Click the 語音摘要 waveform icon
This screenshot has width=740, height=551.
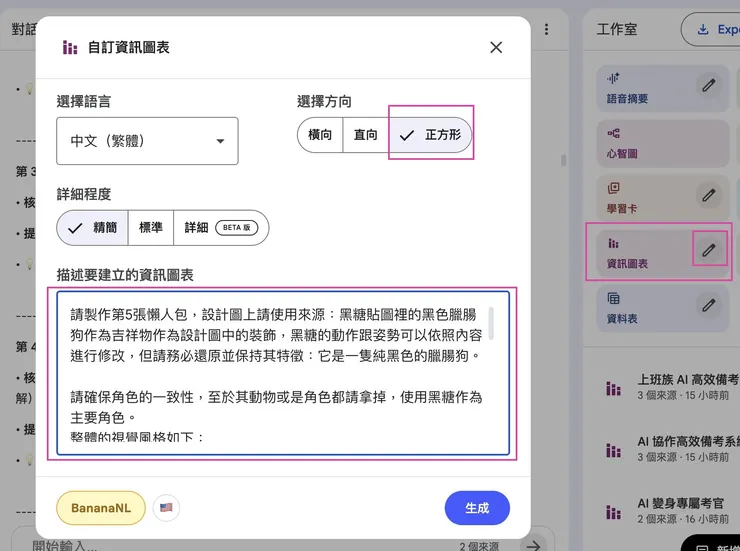click(614, 78)
